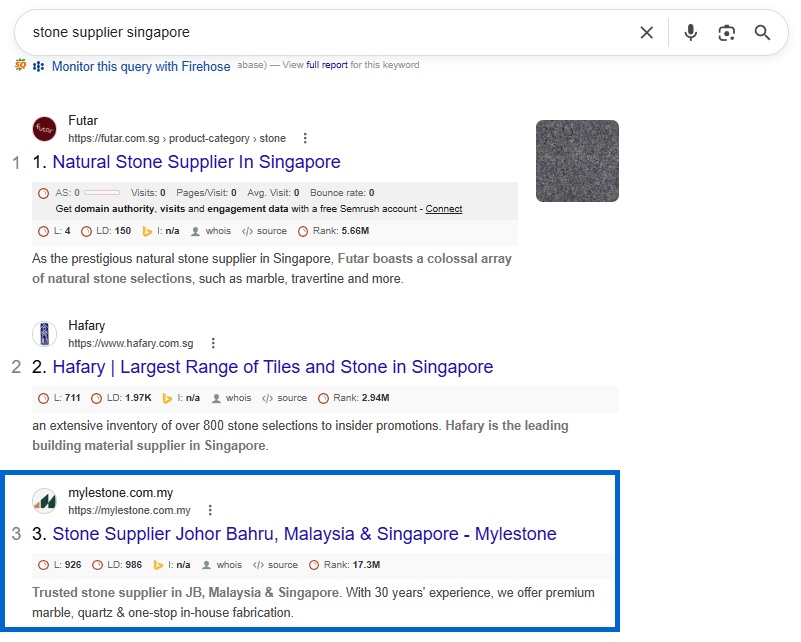
Task: Click the https://www.hafary.com.sg URL text
Action: click(131, 343)
